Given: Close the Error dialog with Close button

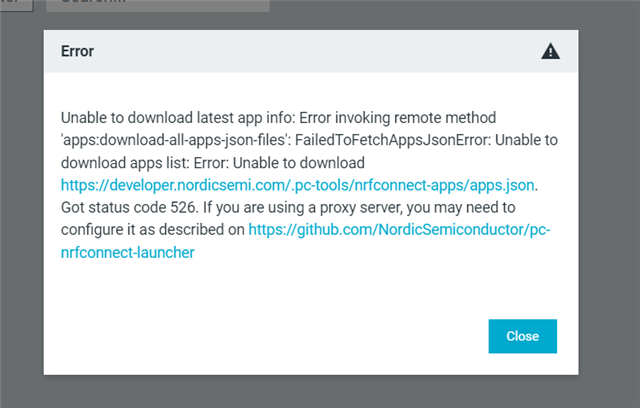Looking at the screenshot, I should point(522,336).
